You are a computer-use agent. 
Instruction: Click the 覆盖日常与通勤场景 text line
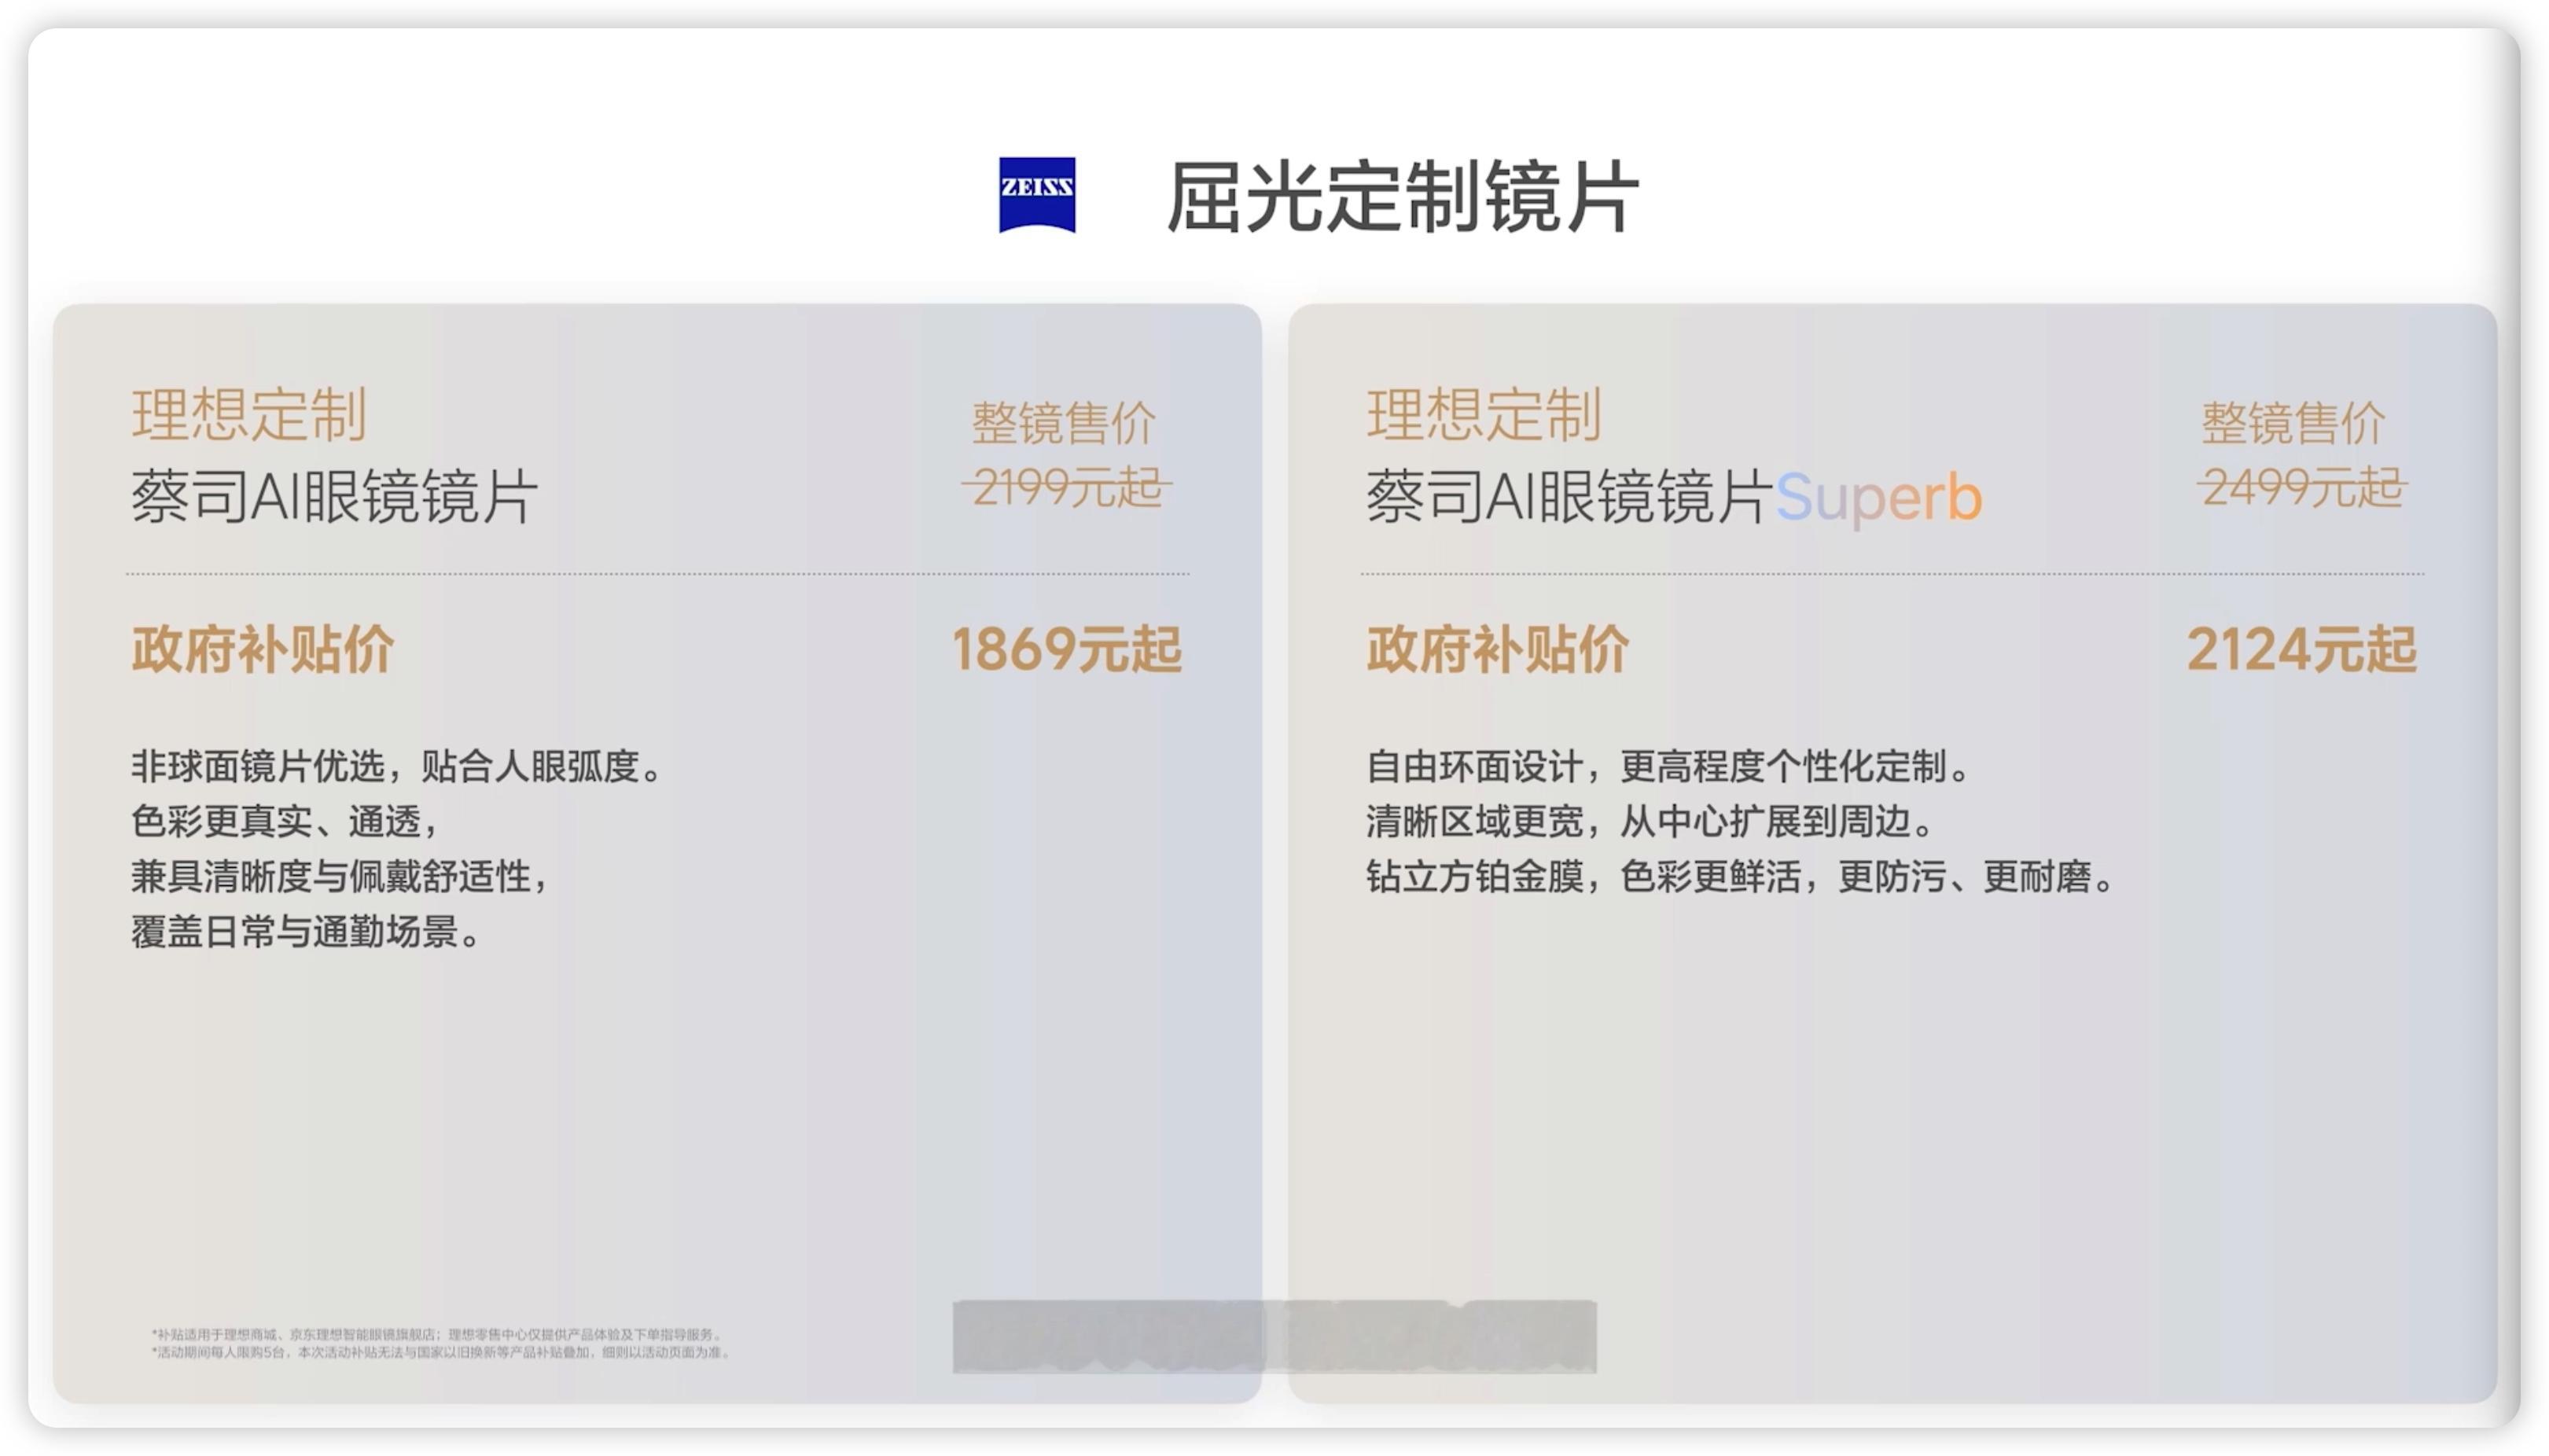306,931
